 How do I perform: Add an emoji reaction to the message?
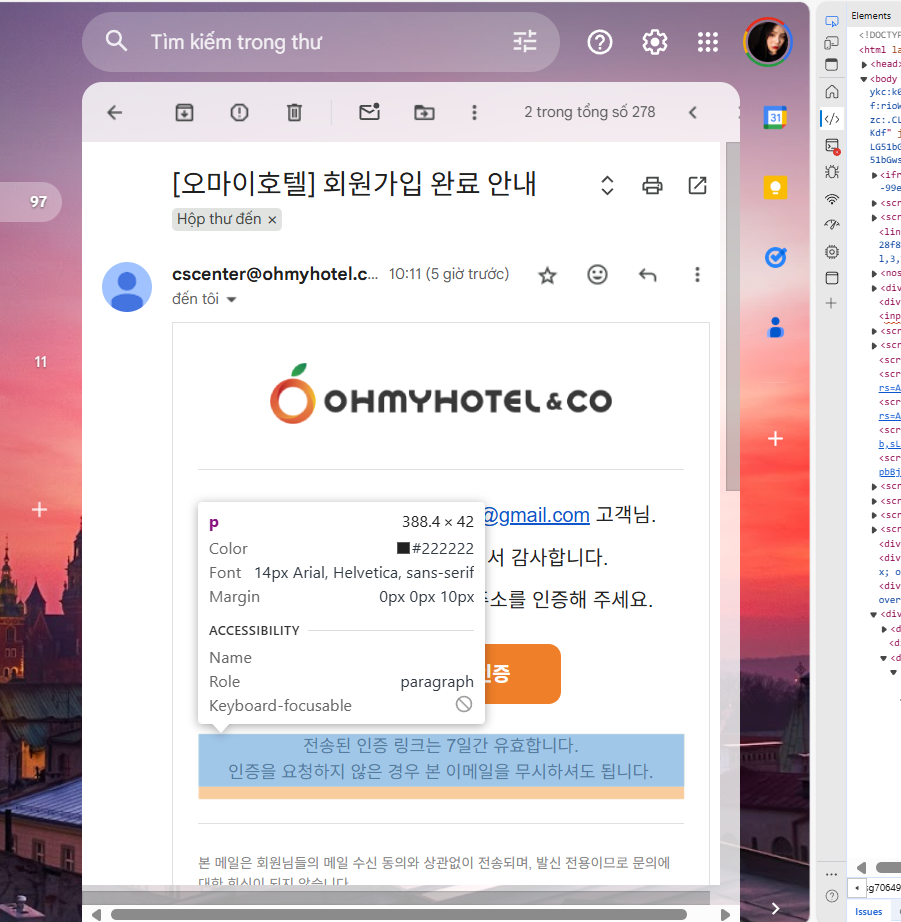pos(598,275)
